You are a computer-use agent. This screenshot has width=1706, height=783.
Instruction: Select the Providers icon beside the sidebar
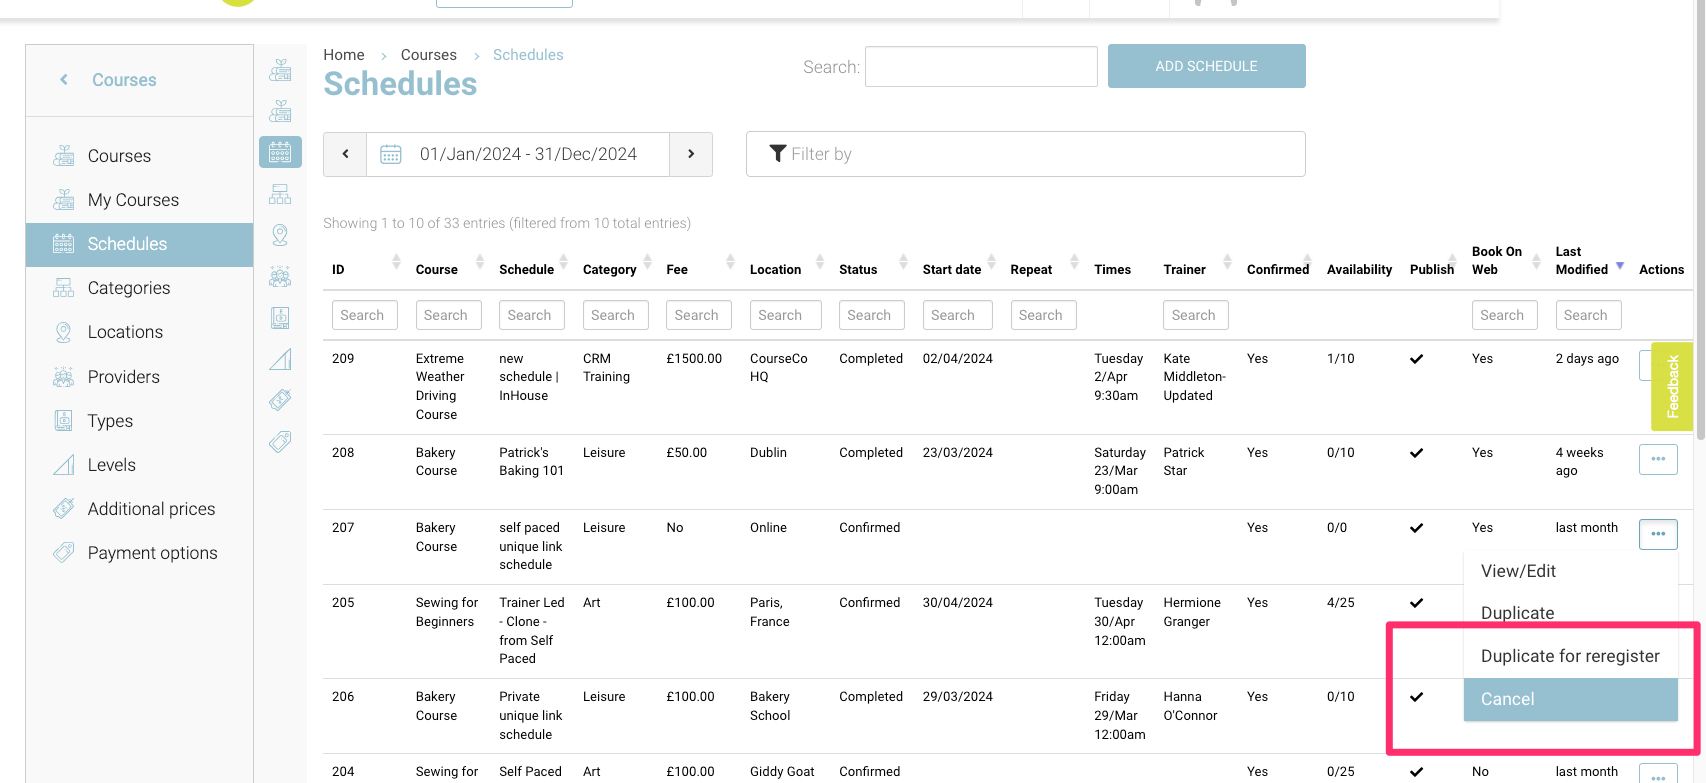tap(280, 277)
